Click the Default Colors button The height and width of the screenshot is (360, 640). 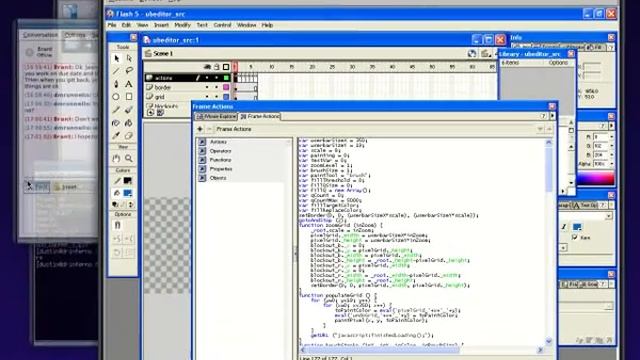[116, 204]
